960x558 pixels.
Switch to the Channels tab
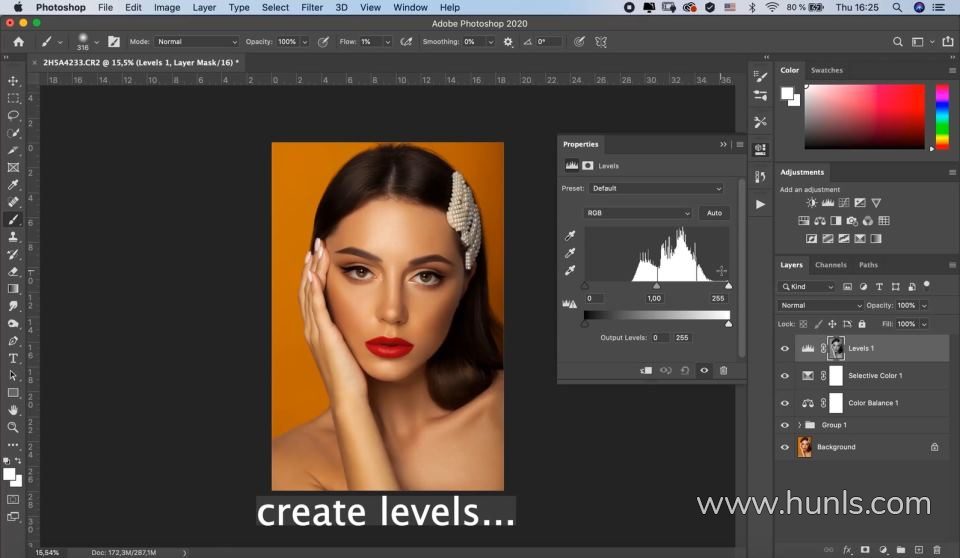coord(830,265)
